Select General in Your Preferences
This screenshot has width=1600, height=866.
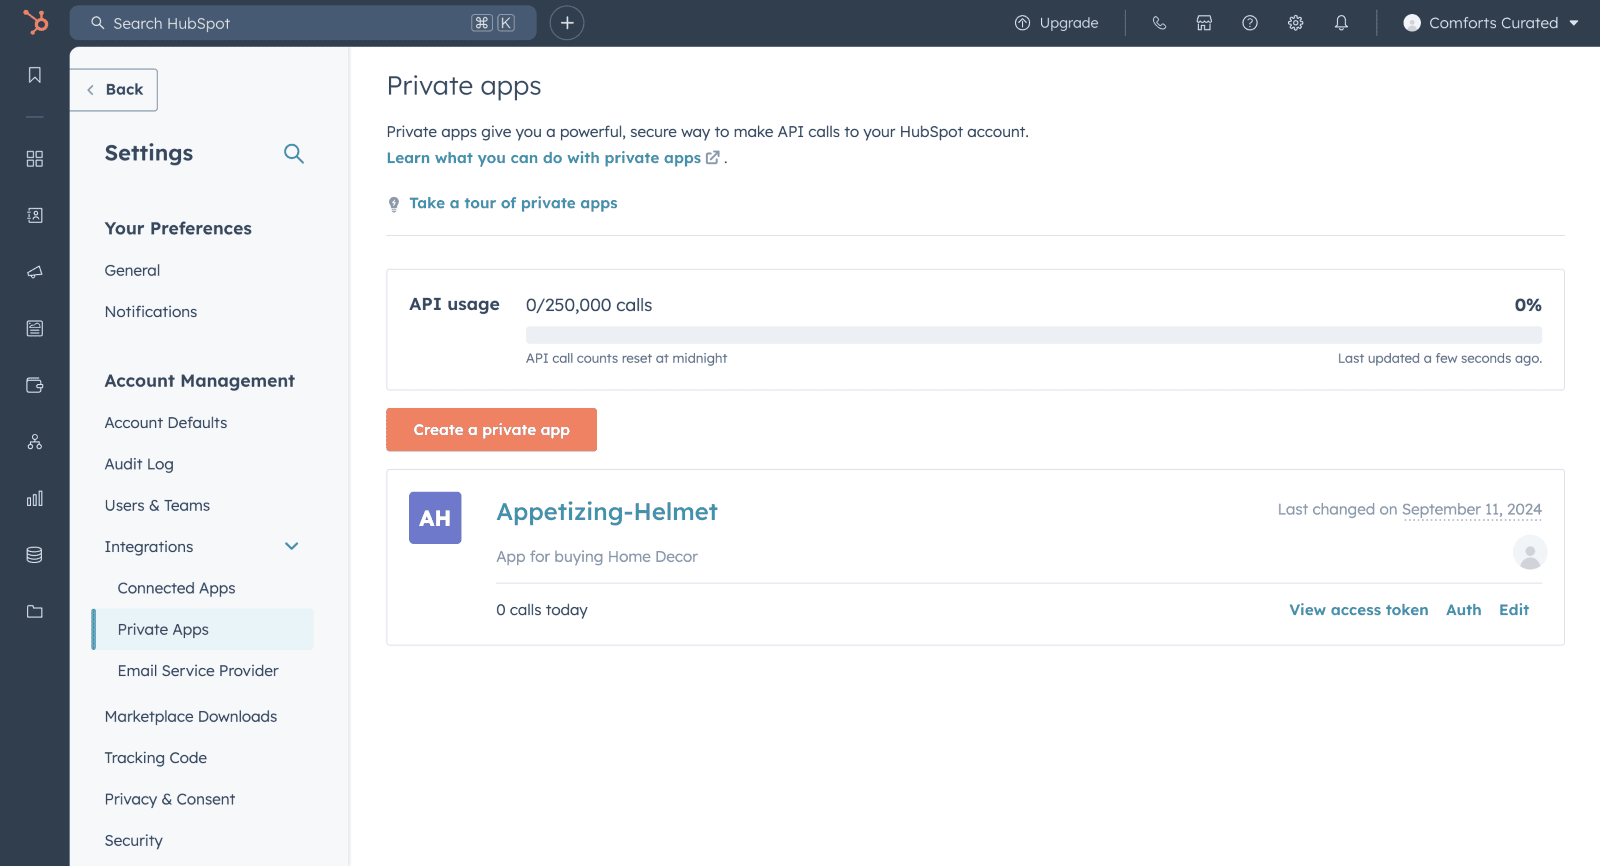[132, 271]
